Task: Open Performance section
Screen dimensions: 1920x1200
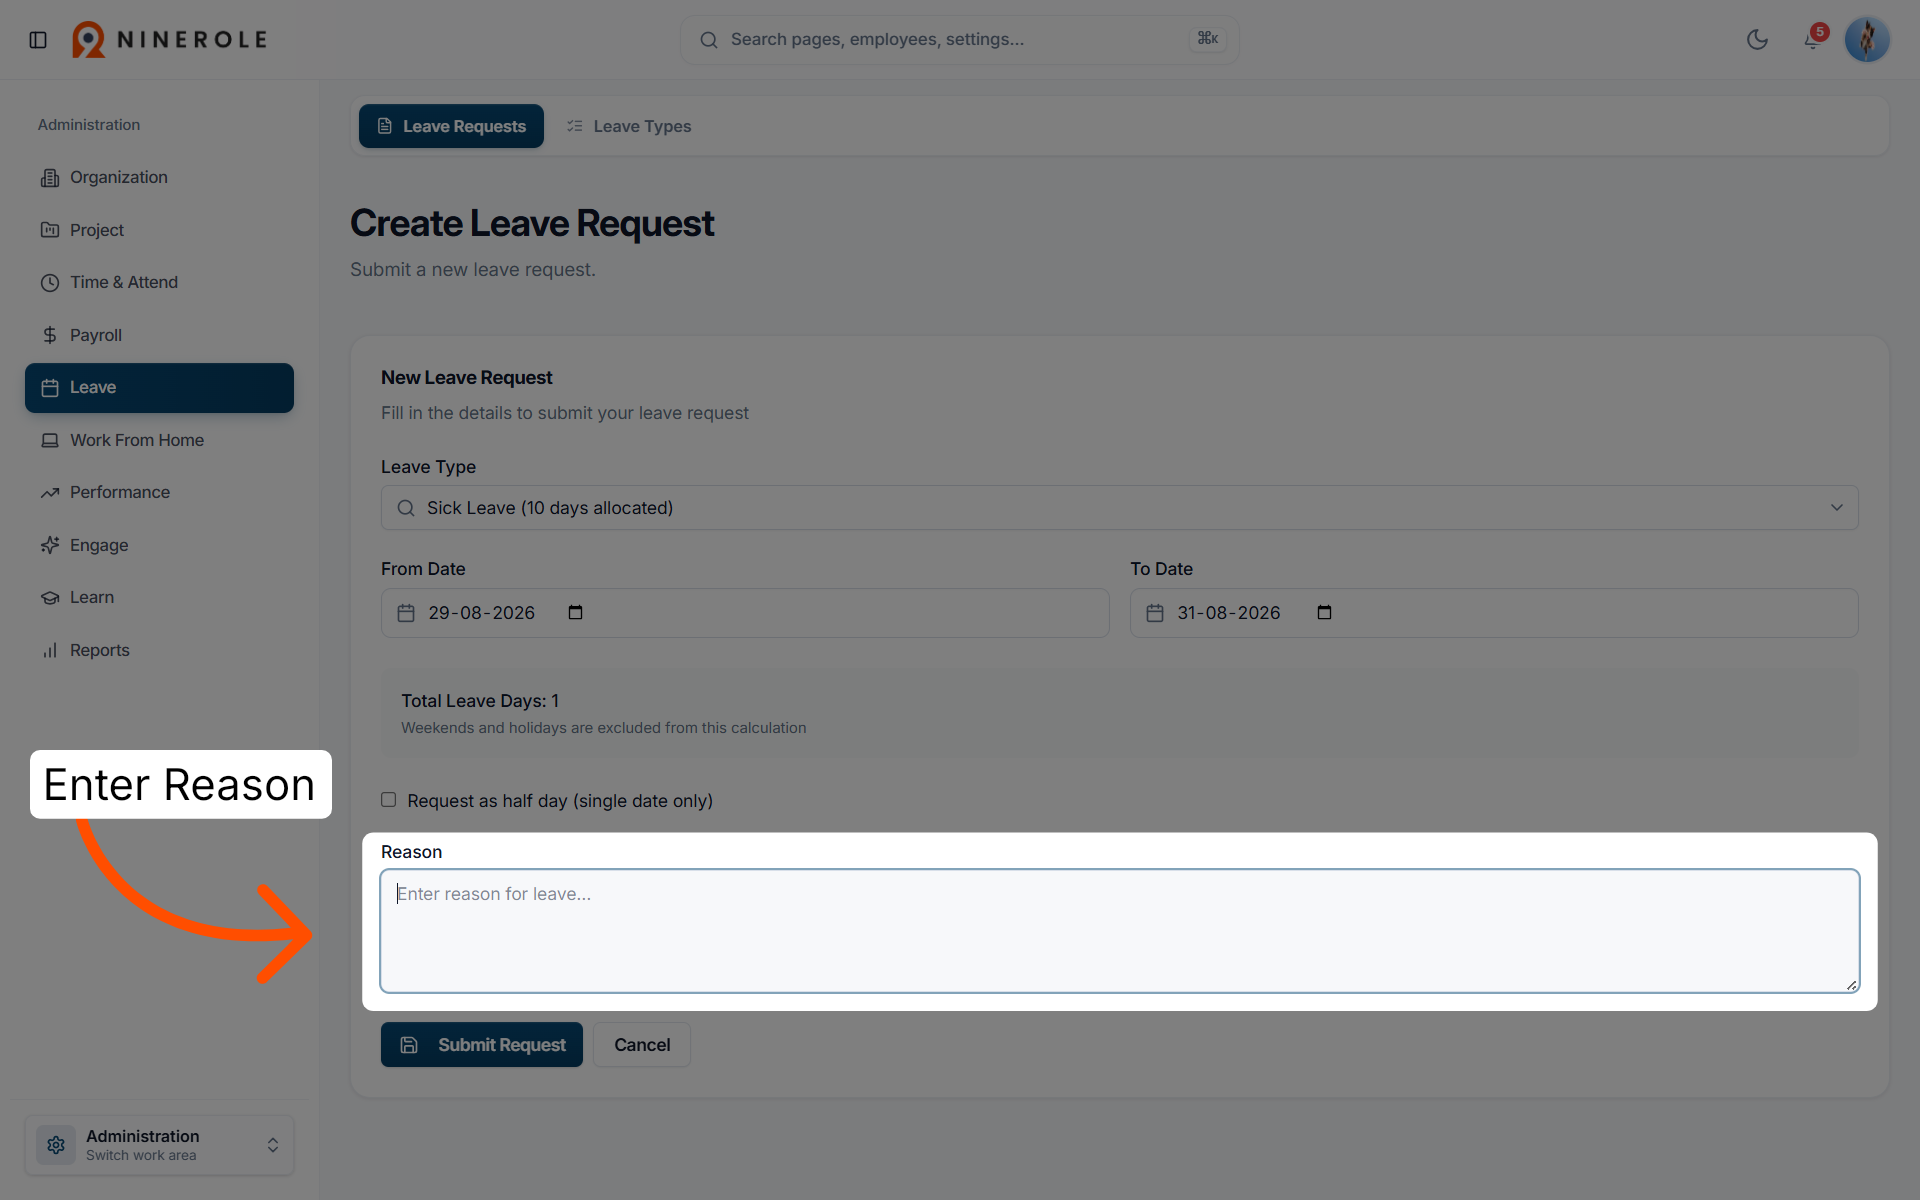Action: click(159, 492)
